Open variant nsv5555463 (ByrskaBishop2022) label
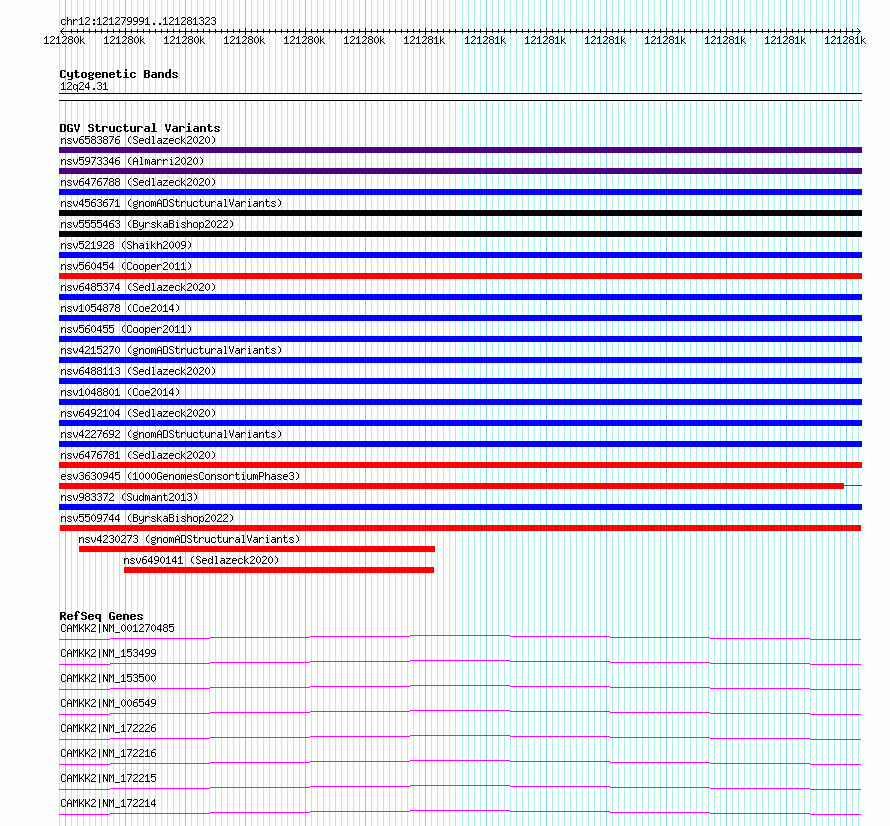The width and height of the screenshot is (890, 826). coord(147,224)
